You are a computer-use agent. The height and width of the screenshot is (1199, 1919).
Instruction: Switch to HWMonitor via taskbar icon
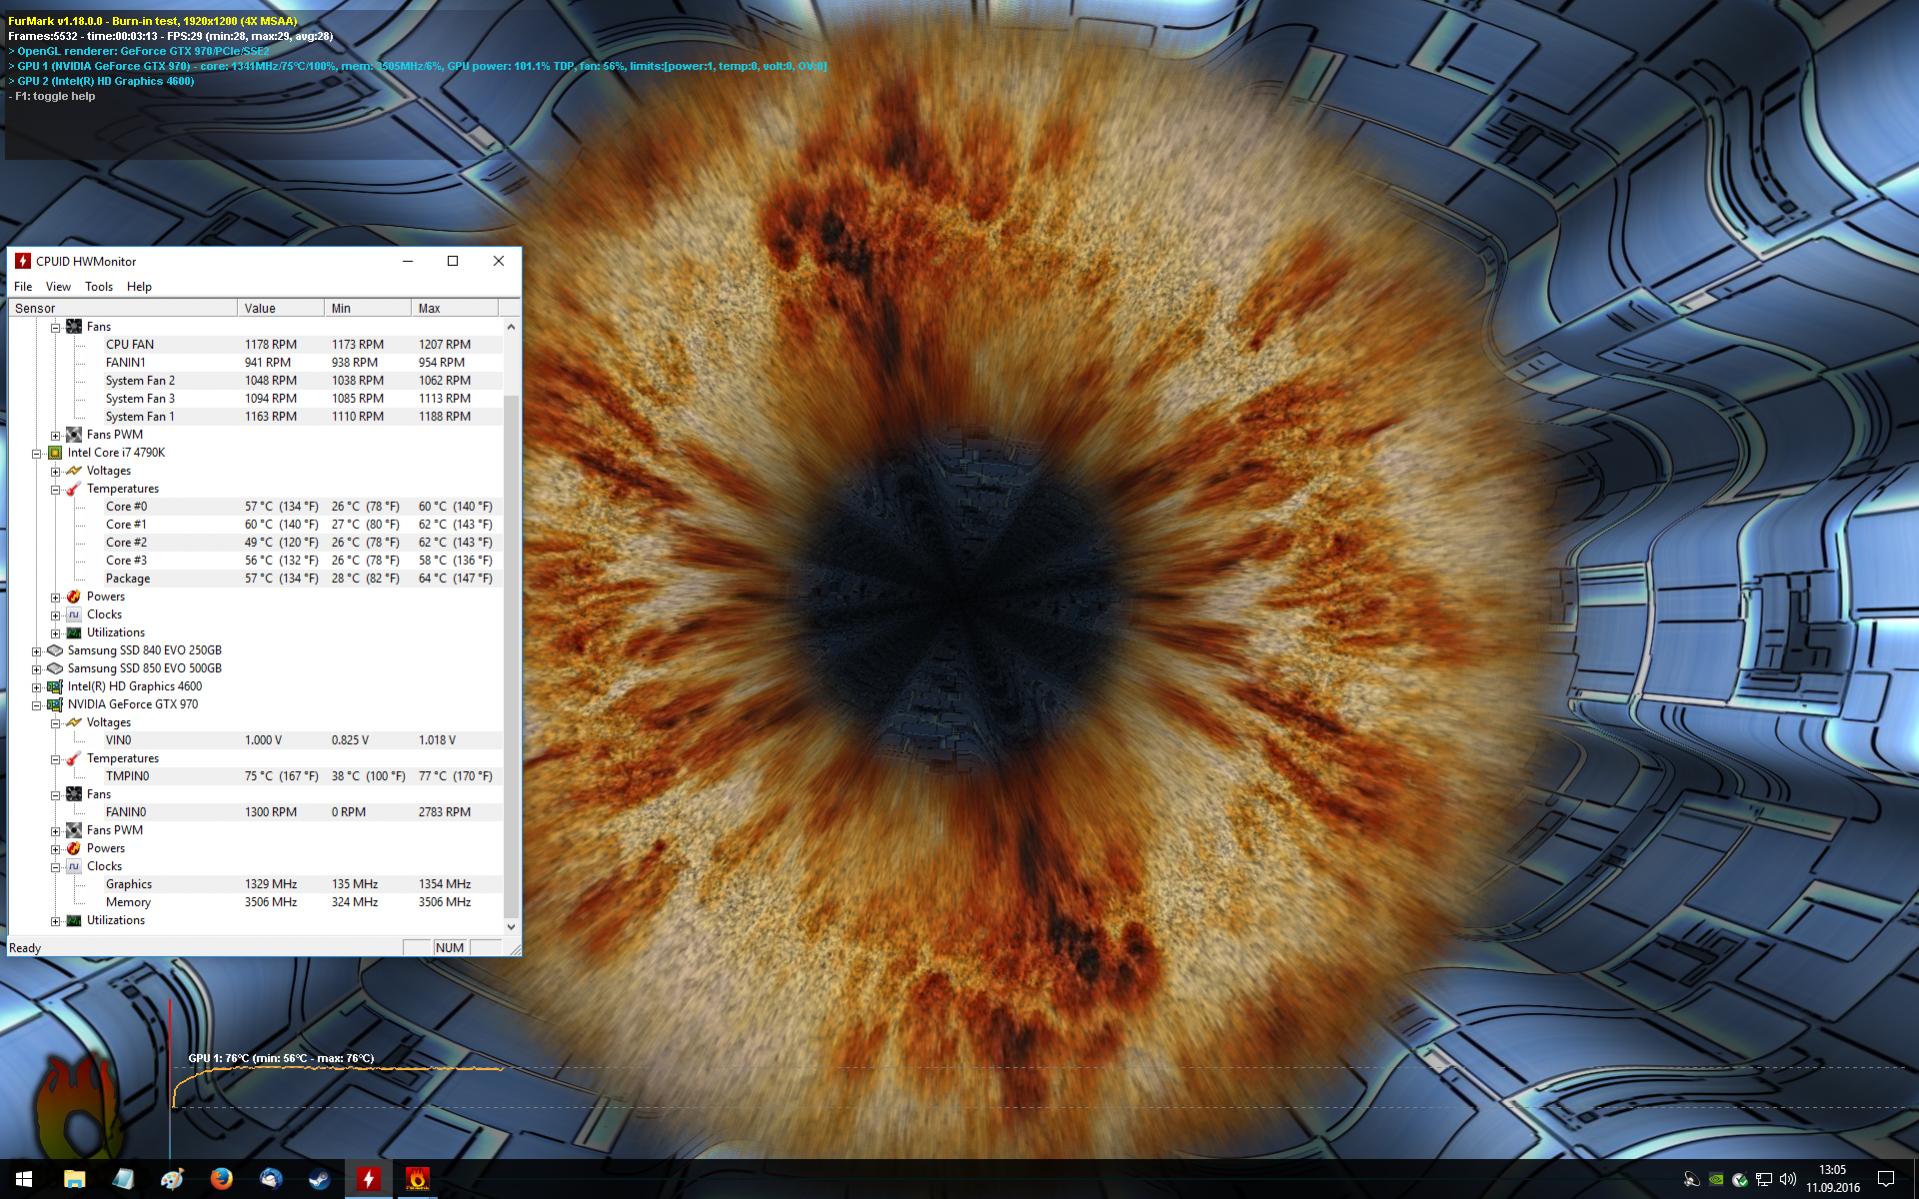(x=368, y=1179)
